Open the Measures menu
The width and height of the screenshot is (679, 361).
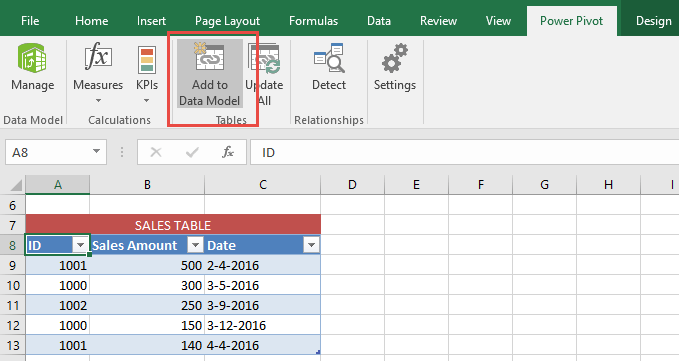point(98,74)
